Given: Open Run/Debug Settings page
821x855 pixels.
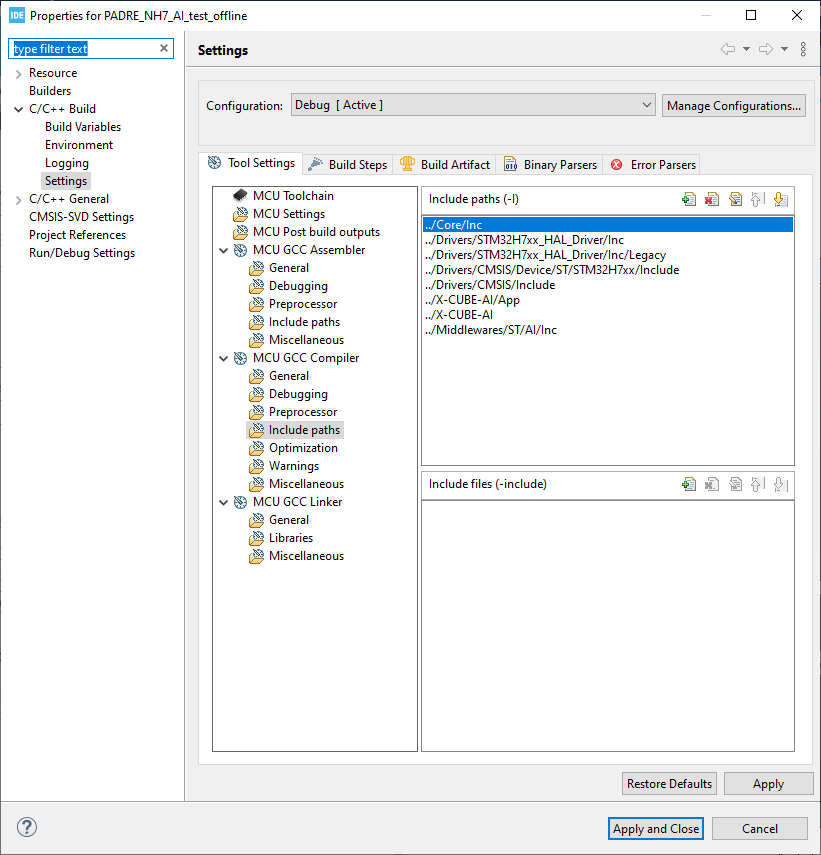Looking at the screenshot, I should (x=82, y=252).
